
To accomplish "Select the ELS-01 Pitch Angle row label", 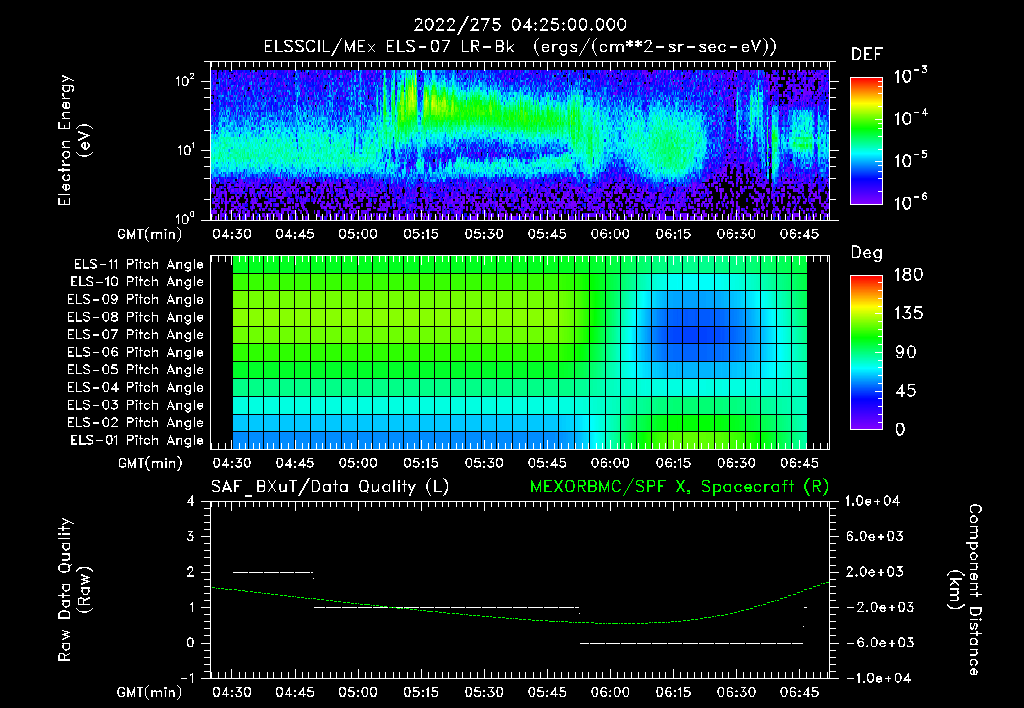I will click(x=137, y=440).
